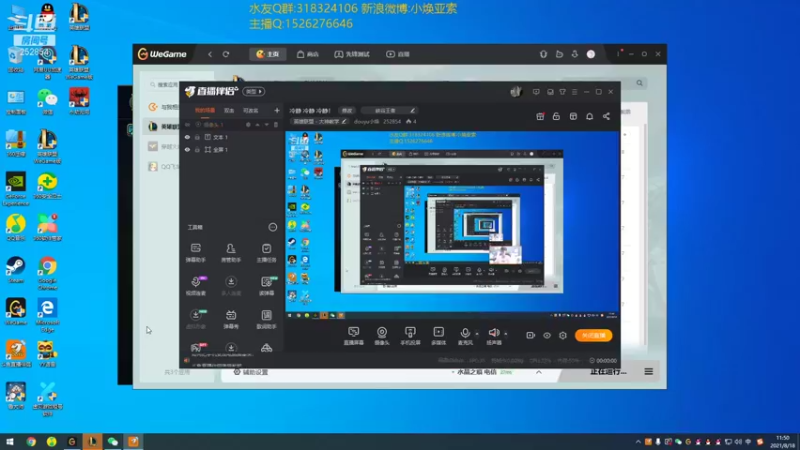Edit the stream category tag pencil
This screenshot has height=450, width=800.
click(x=344, y=121)
